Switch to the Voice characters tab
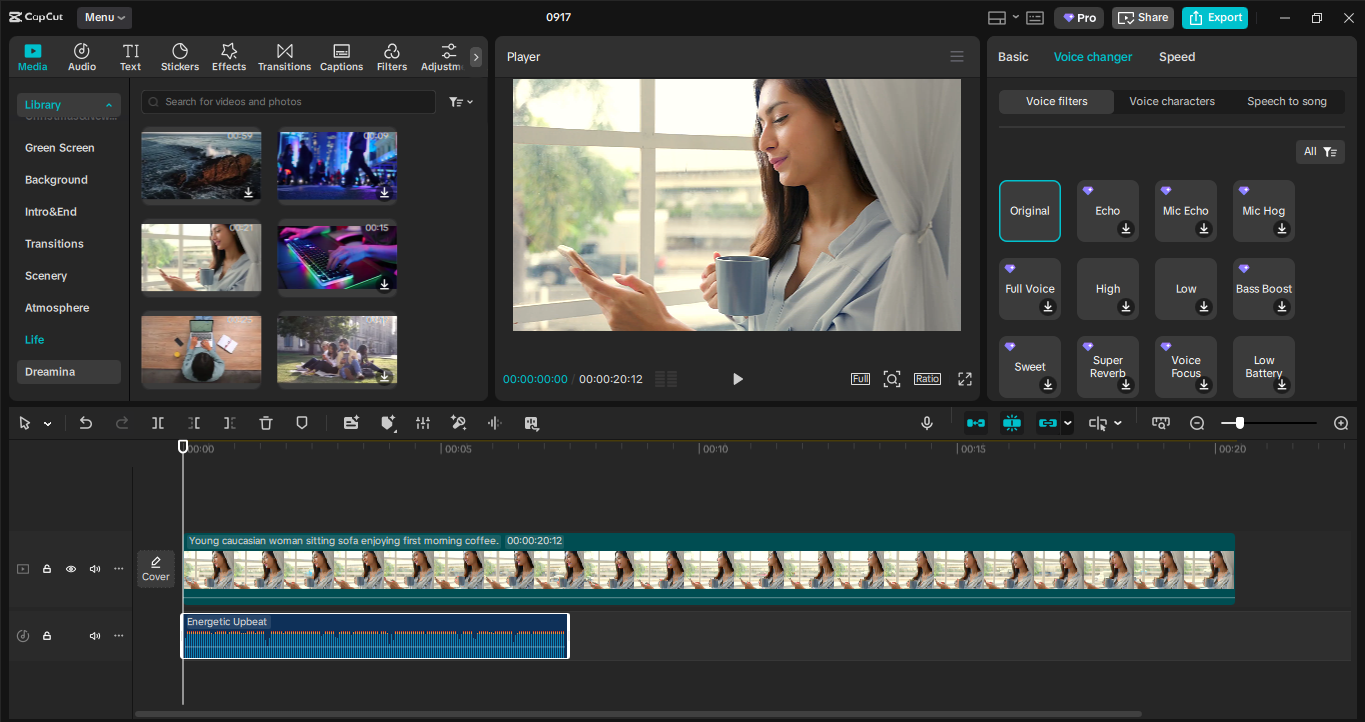 (1171, 101)
